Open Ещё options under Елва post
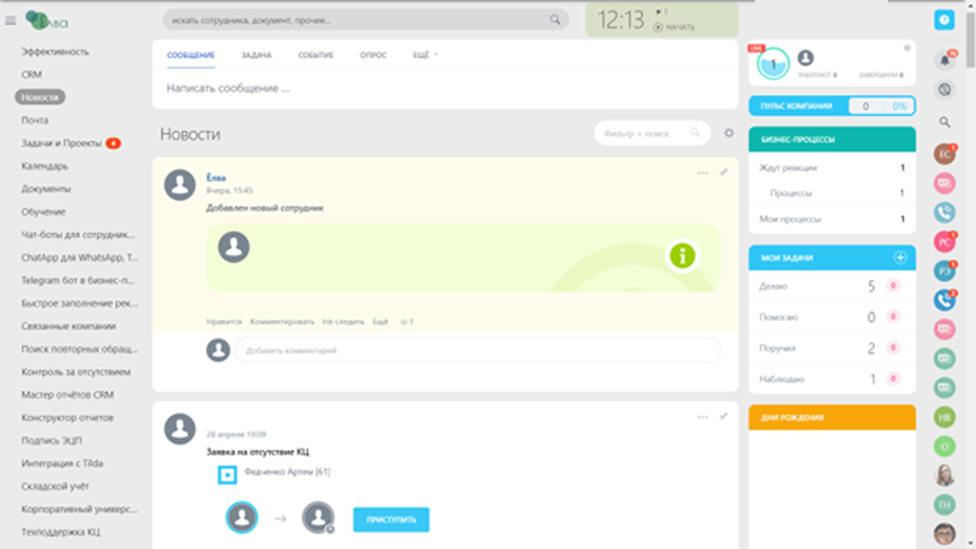 (x=380, y=322)
